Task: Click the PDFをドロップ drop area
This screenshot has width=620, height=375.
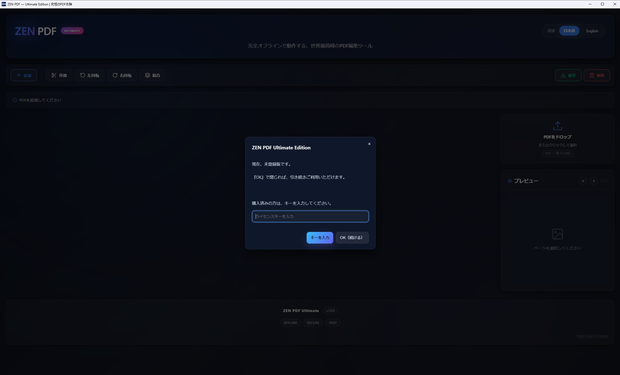Action: point(557,139)
